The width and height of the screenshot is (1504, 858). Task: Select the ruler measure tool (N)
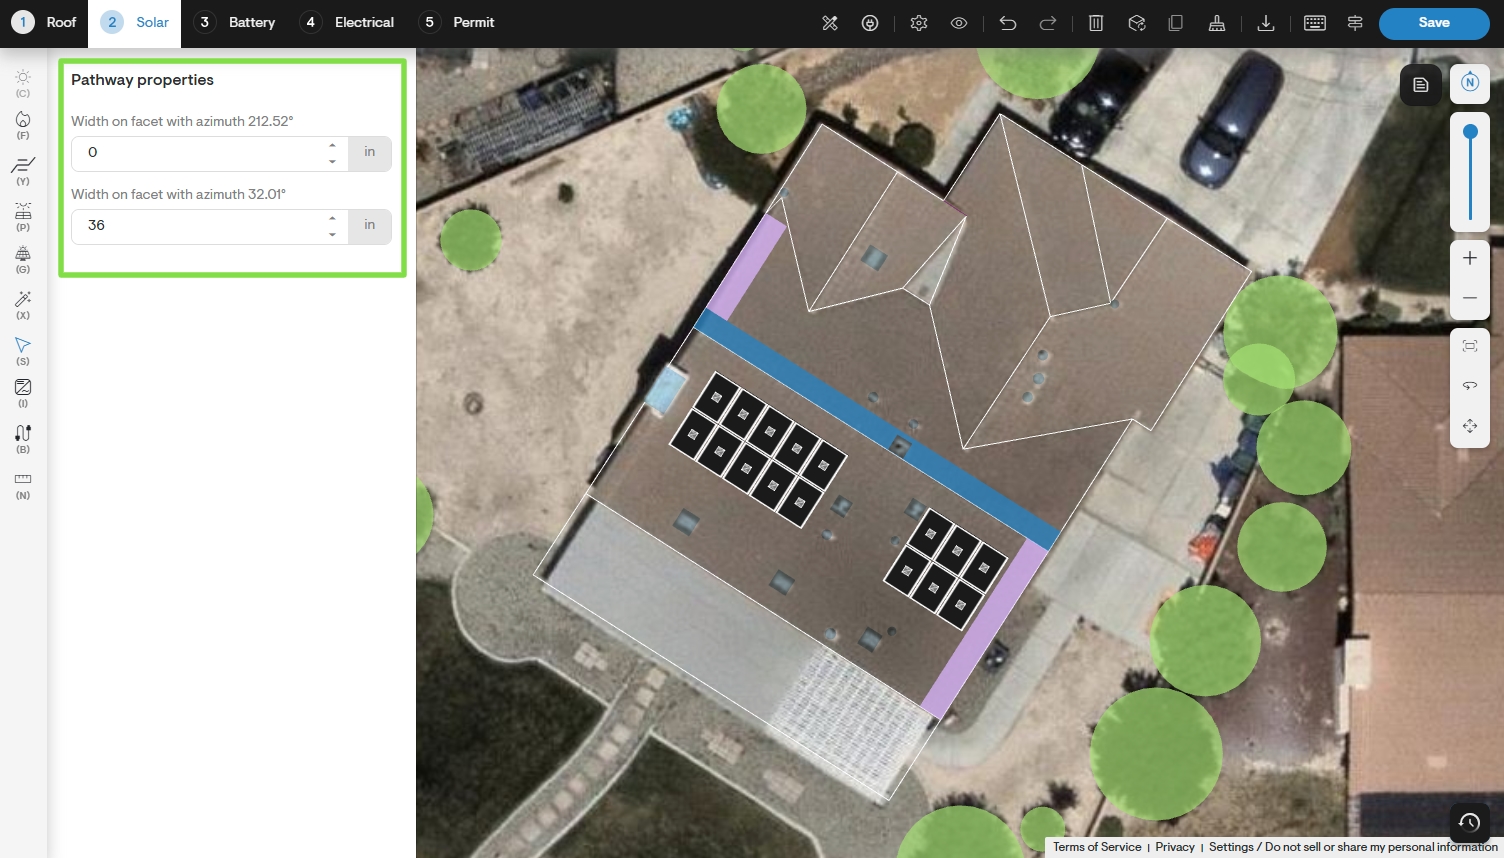pos(23,485)
